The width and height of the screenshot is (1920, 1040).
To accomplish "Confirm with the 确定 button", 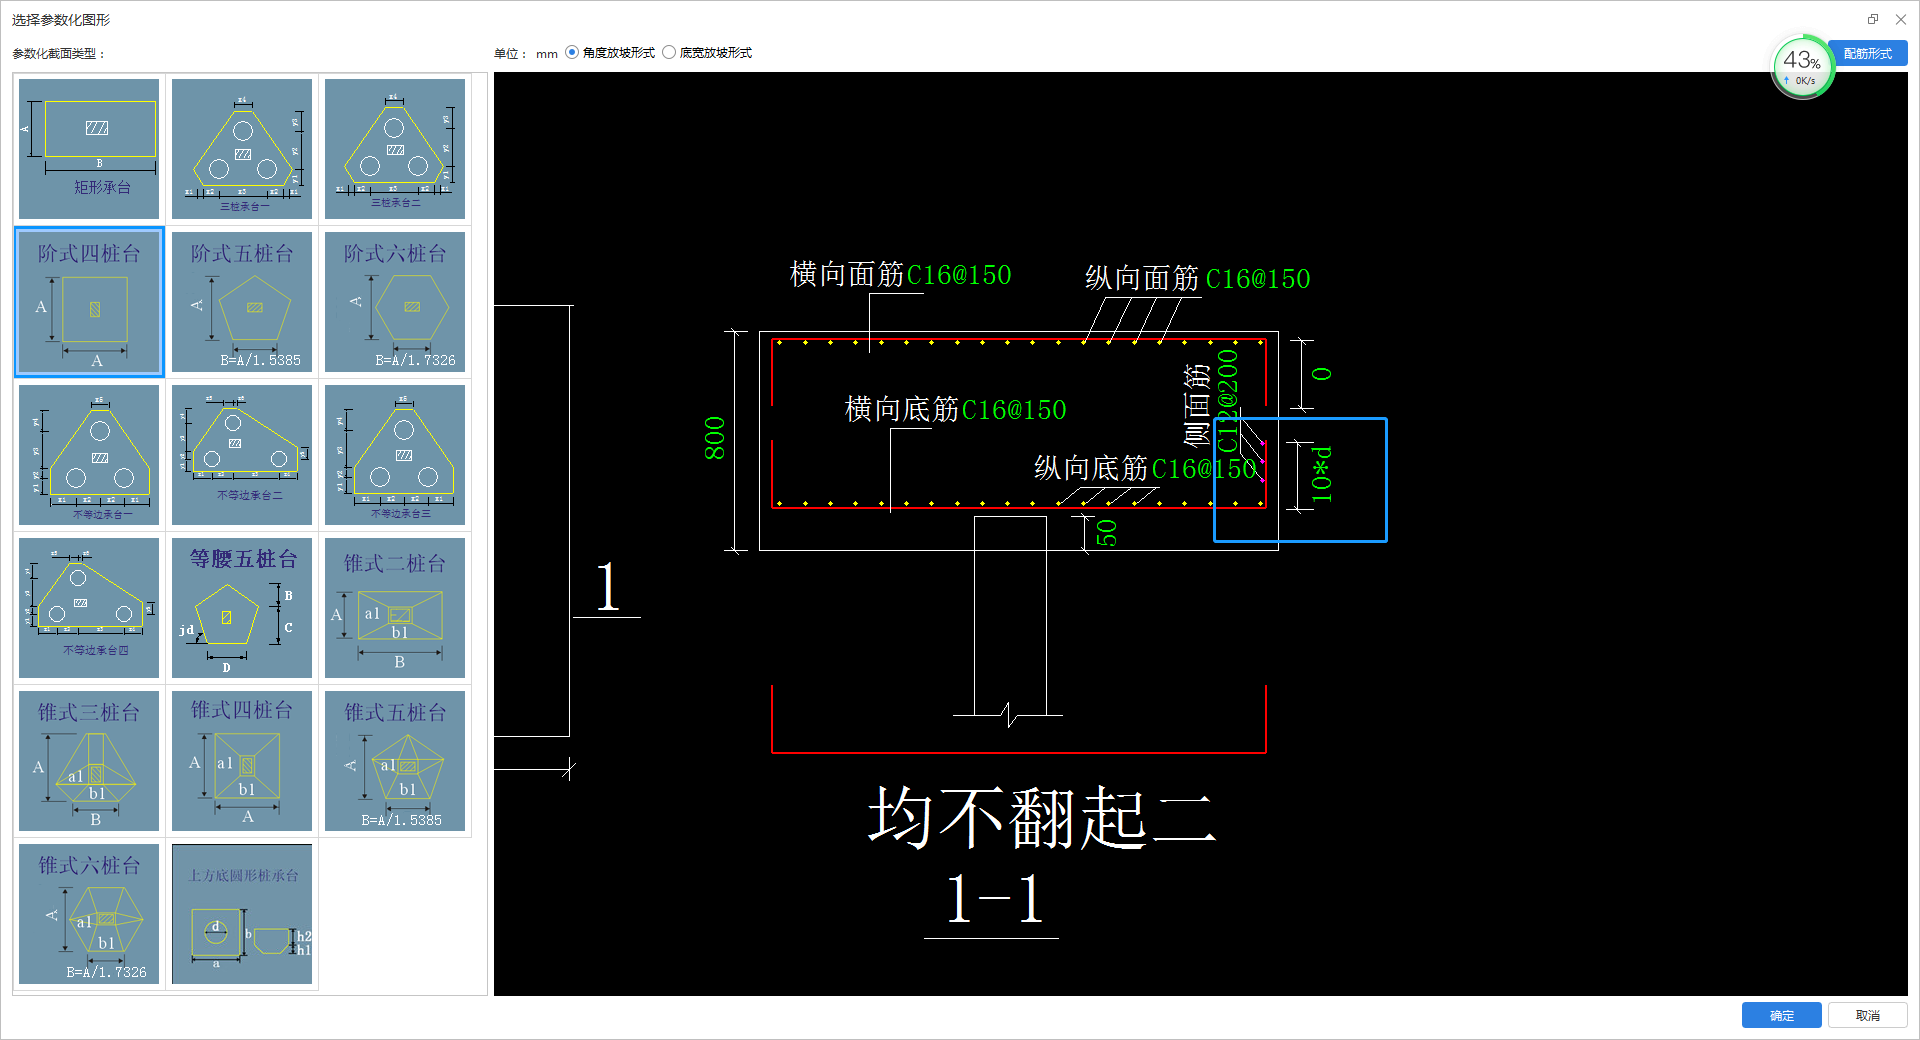I will click(1781, 1015).
